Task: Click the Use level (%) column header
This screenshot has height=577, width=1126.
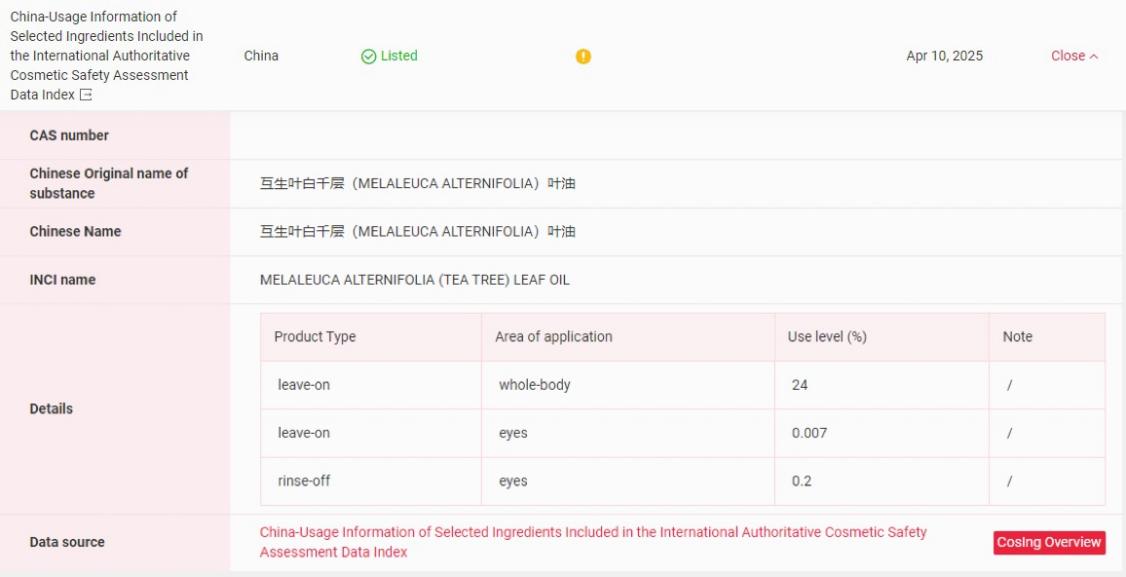Action: pyautogui.click(x=827, y=337)
